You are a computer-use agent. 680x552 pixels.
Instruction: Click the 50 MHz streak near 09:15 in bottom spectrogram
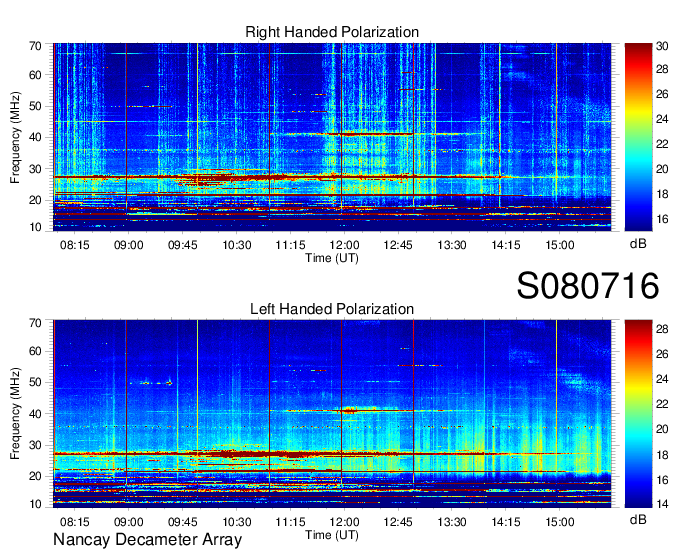152,383
